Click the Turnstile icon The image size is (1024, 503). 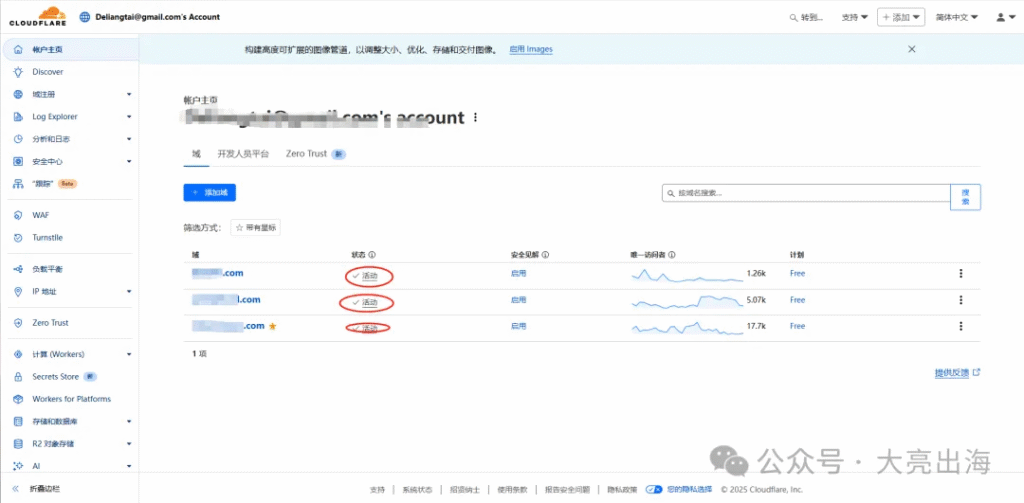click(x=18, y=238)
